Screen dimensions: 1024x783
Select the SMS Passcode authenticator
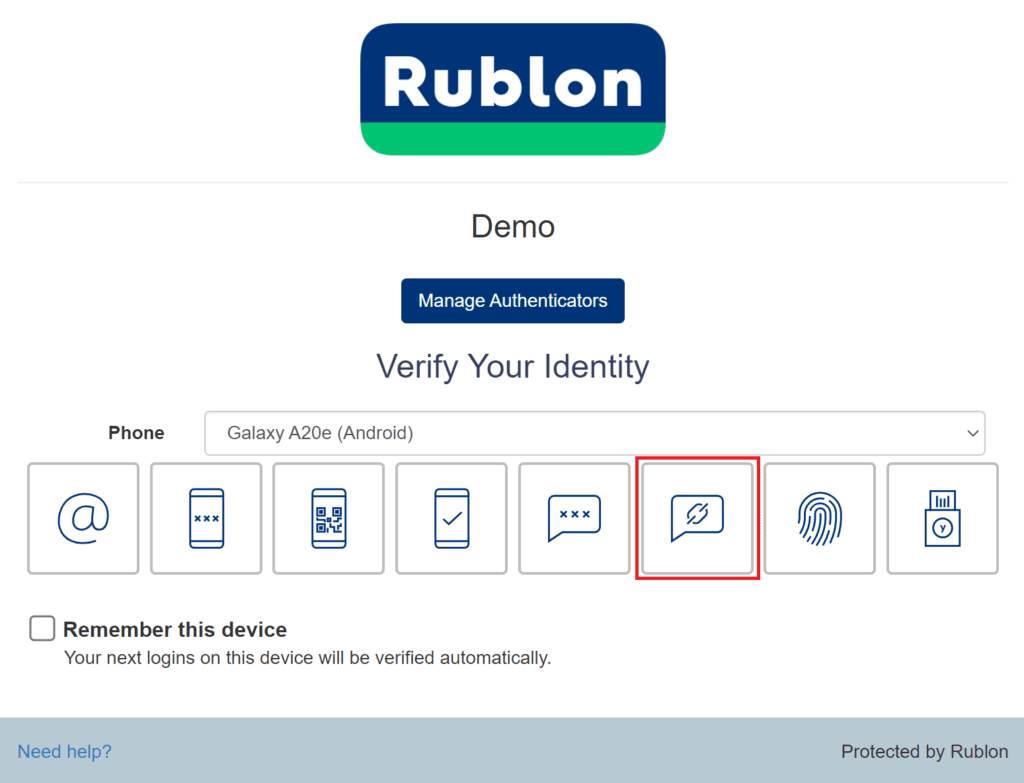tap(574, 518)
